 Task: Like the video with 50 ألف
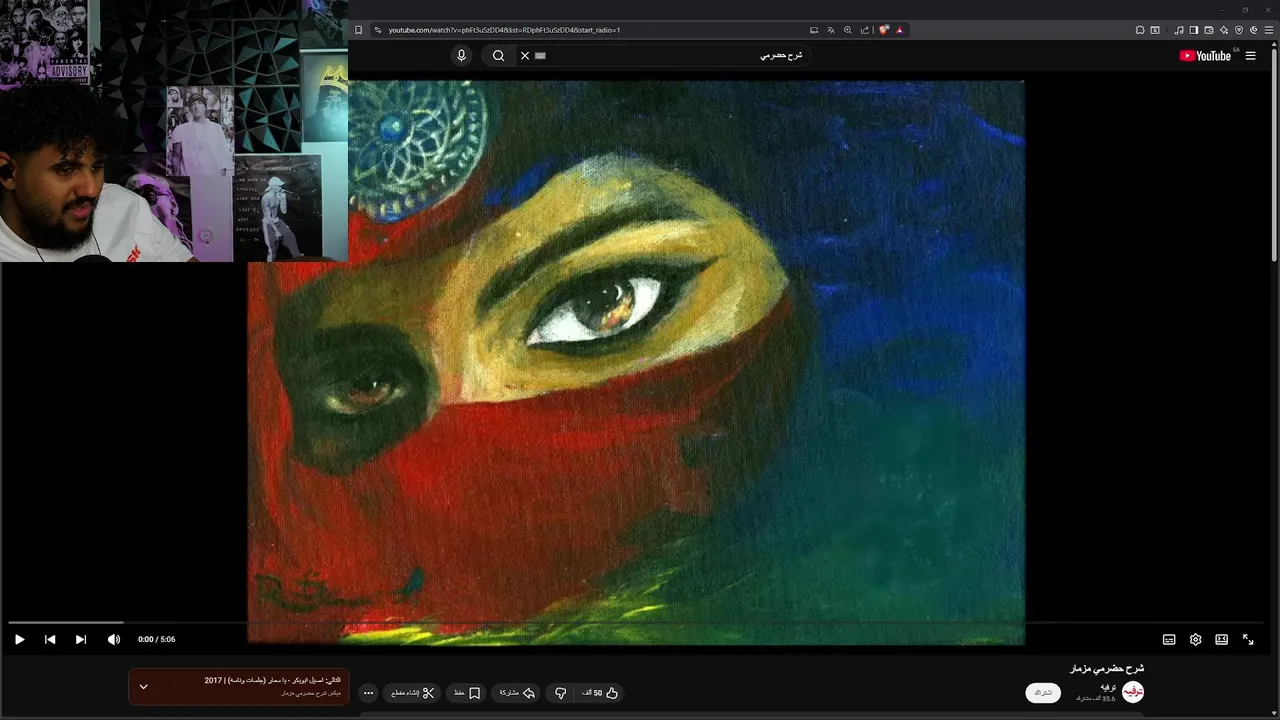(x=601, y=693)
